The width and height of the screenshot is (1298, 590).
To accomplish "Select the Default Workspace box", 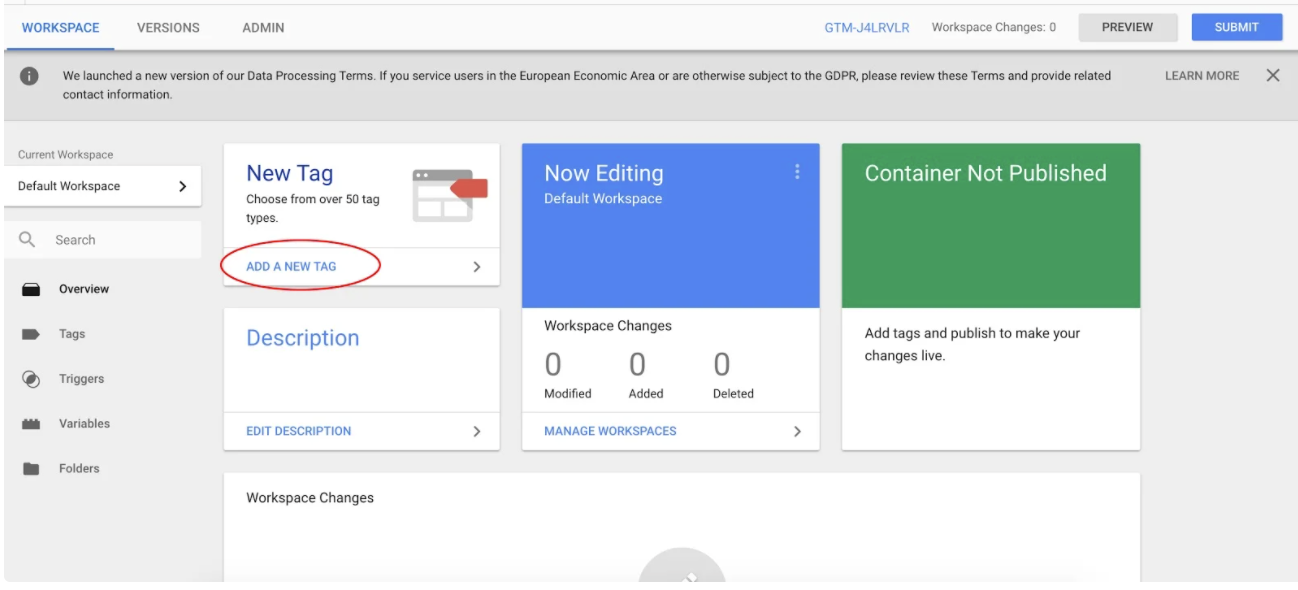I will (102, 186).
